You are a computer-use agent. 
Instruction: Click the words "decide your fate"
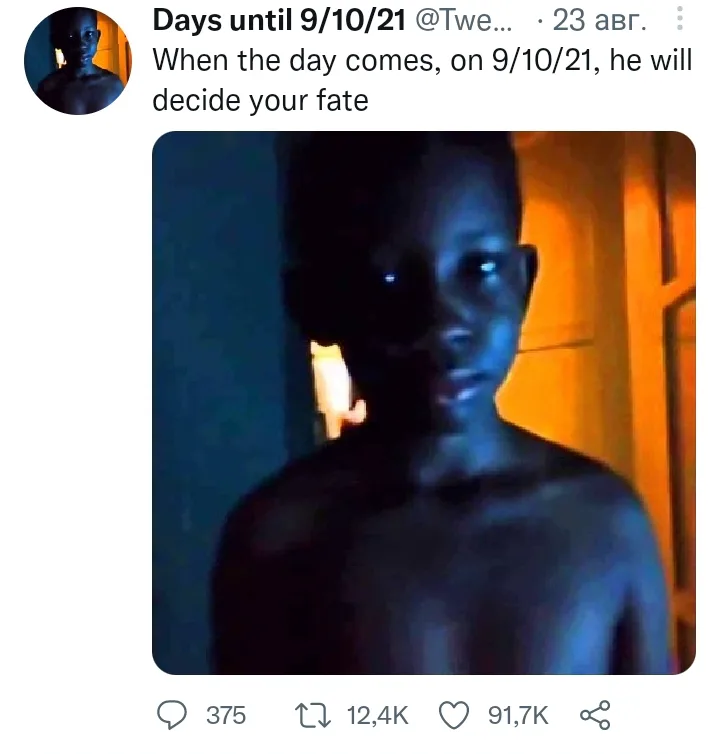click(x=261, y=101)
